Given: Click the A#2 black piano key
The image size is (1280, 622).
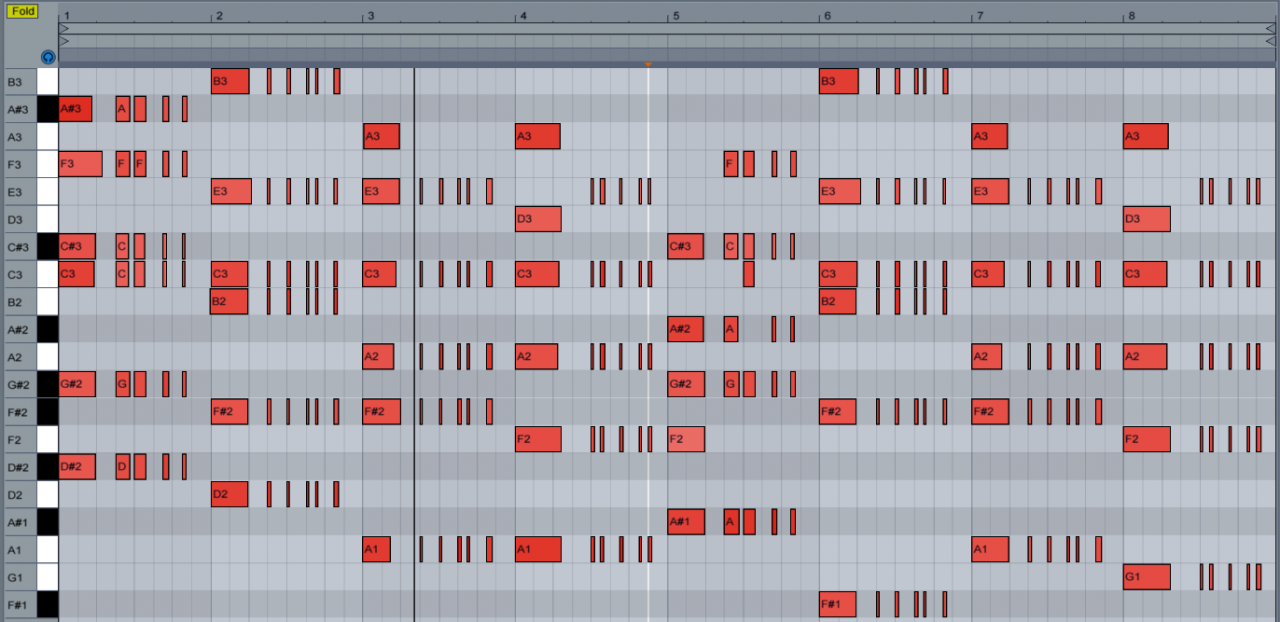Looking at the screenshot, I should [x=48, y=329].
